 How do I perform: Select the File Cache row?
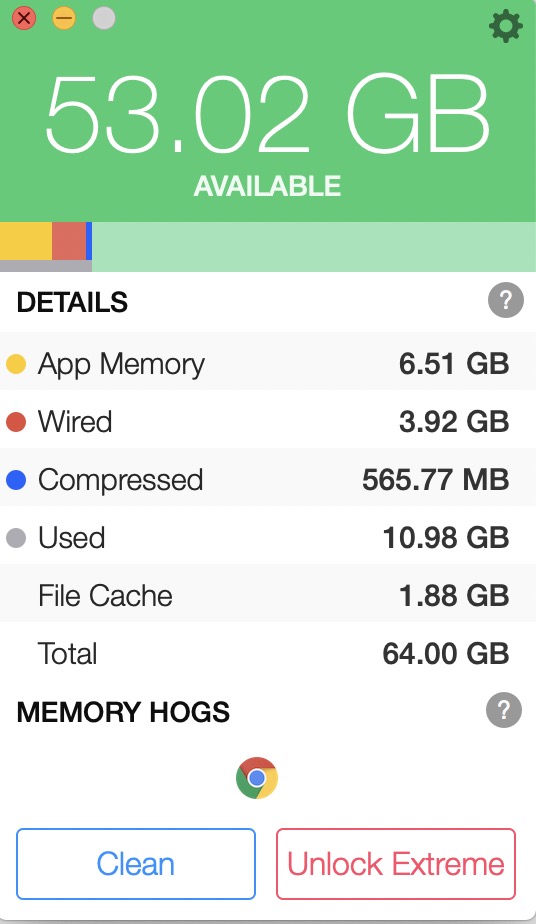[x=268, y=595]
